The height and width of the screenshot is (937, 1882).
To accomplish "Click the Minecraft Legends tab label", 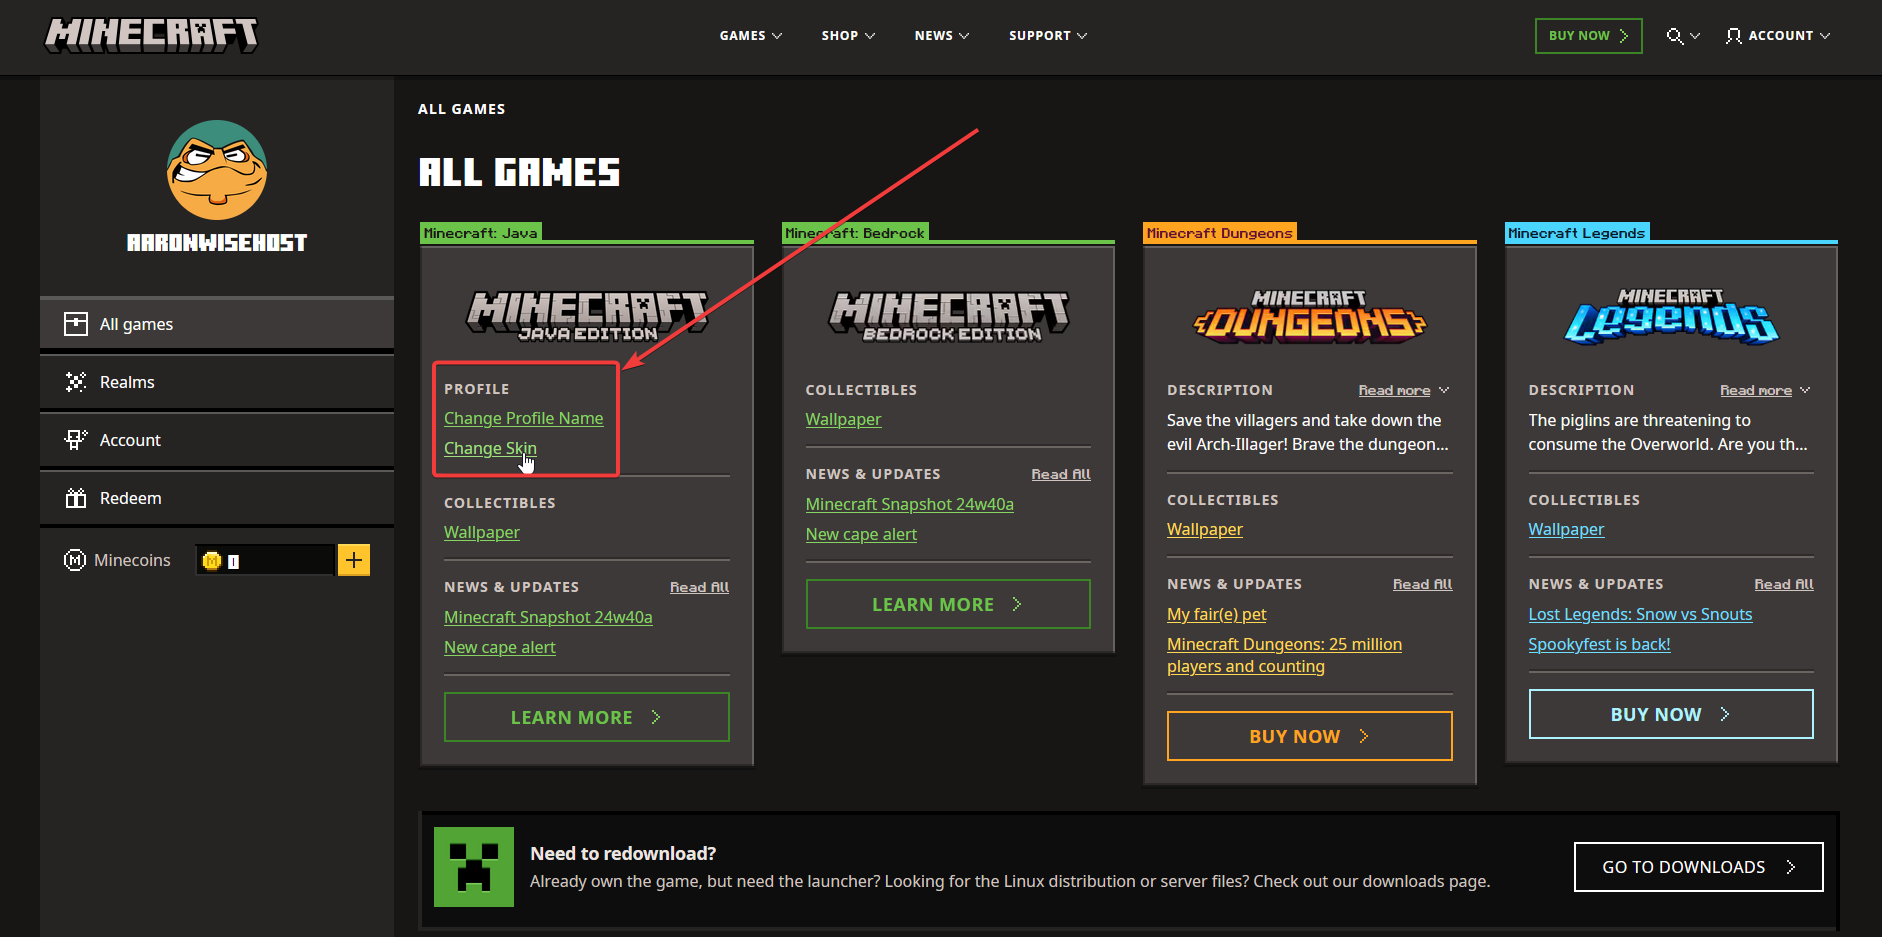I will click(1577, 232).
